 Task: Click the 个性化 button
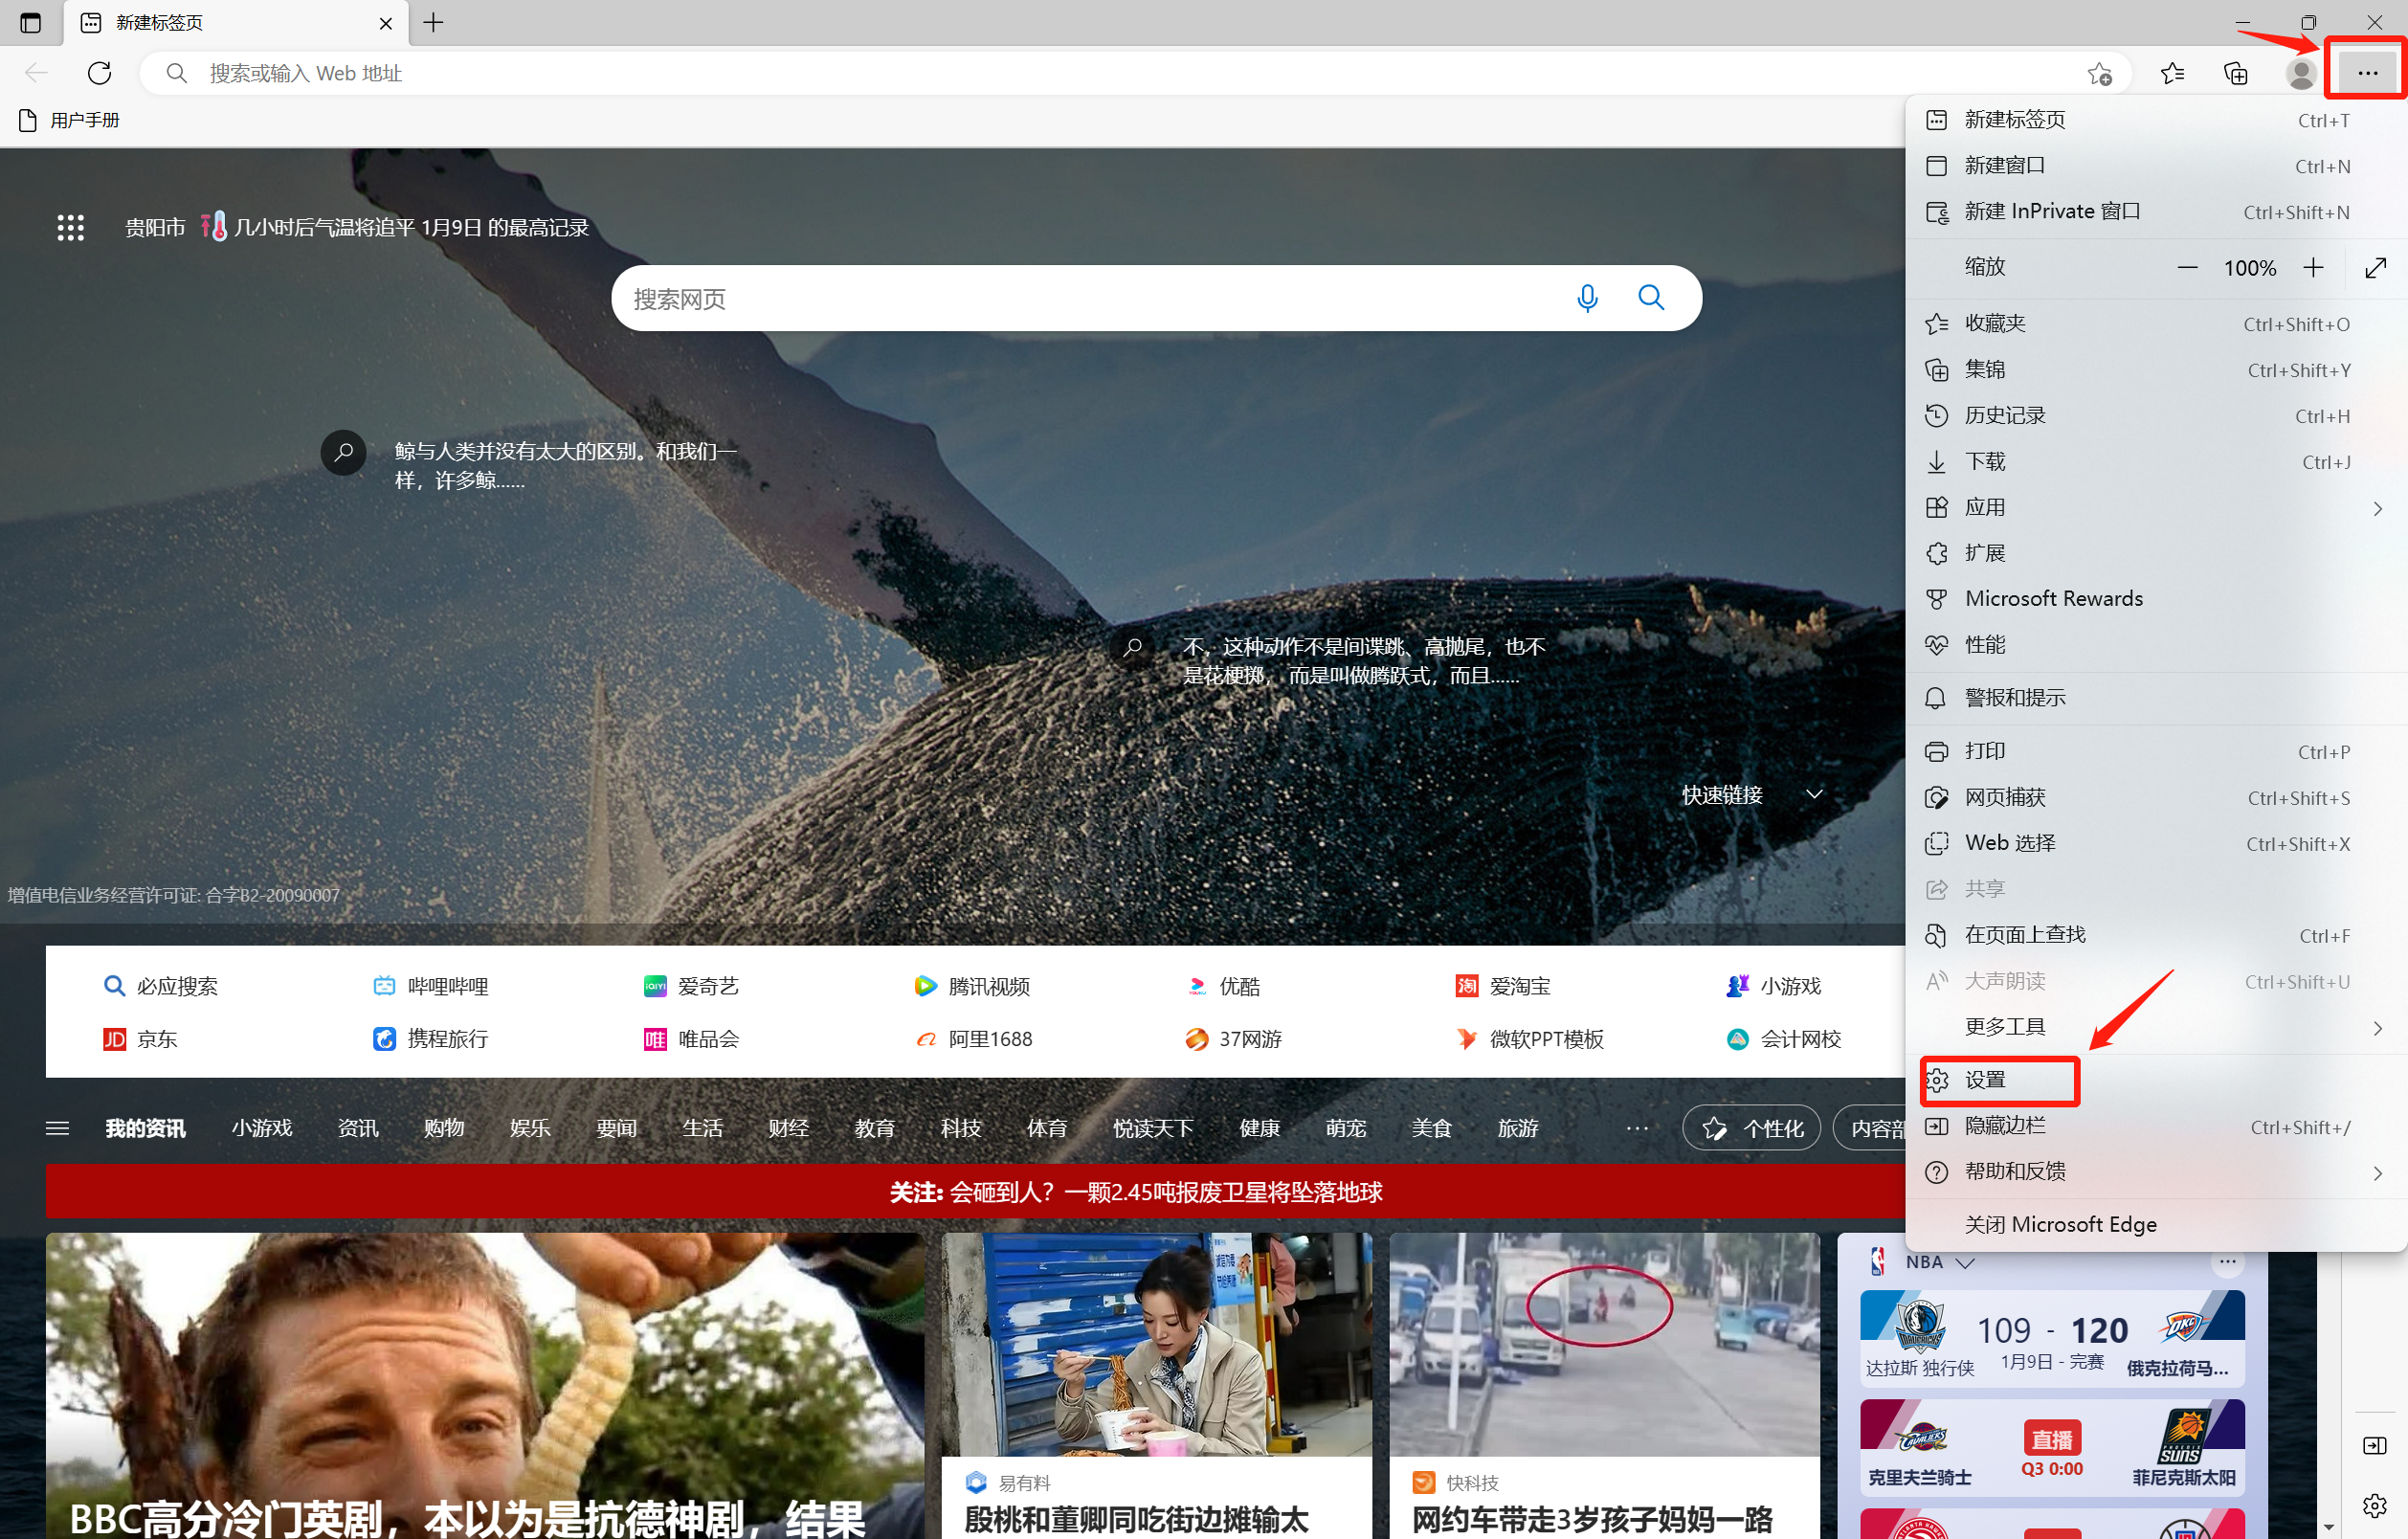point(1751,1128)
